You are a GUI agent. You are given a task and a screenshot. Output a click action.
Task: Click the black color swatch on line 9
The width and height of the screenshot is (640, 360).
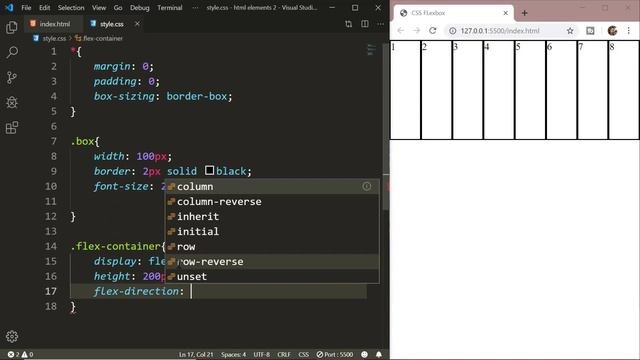pos(209,171)
